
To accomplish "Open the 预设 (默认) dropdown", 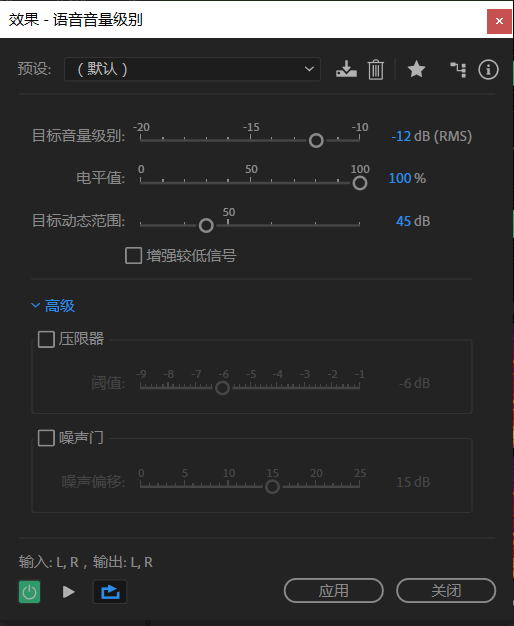I will pyautogui.click(x=192, y=69).
